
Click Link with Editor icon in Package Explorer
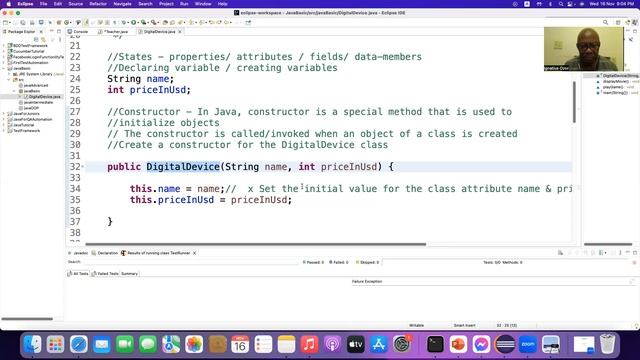(x=43, y=39)
